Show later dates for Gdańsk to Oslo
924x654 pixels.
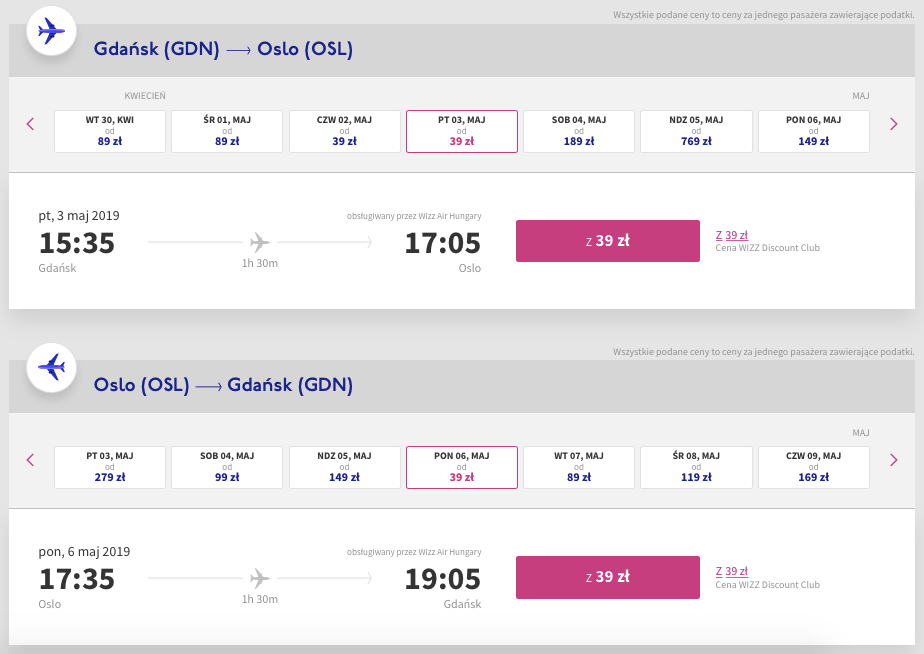pos(894,124)
